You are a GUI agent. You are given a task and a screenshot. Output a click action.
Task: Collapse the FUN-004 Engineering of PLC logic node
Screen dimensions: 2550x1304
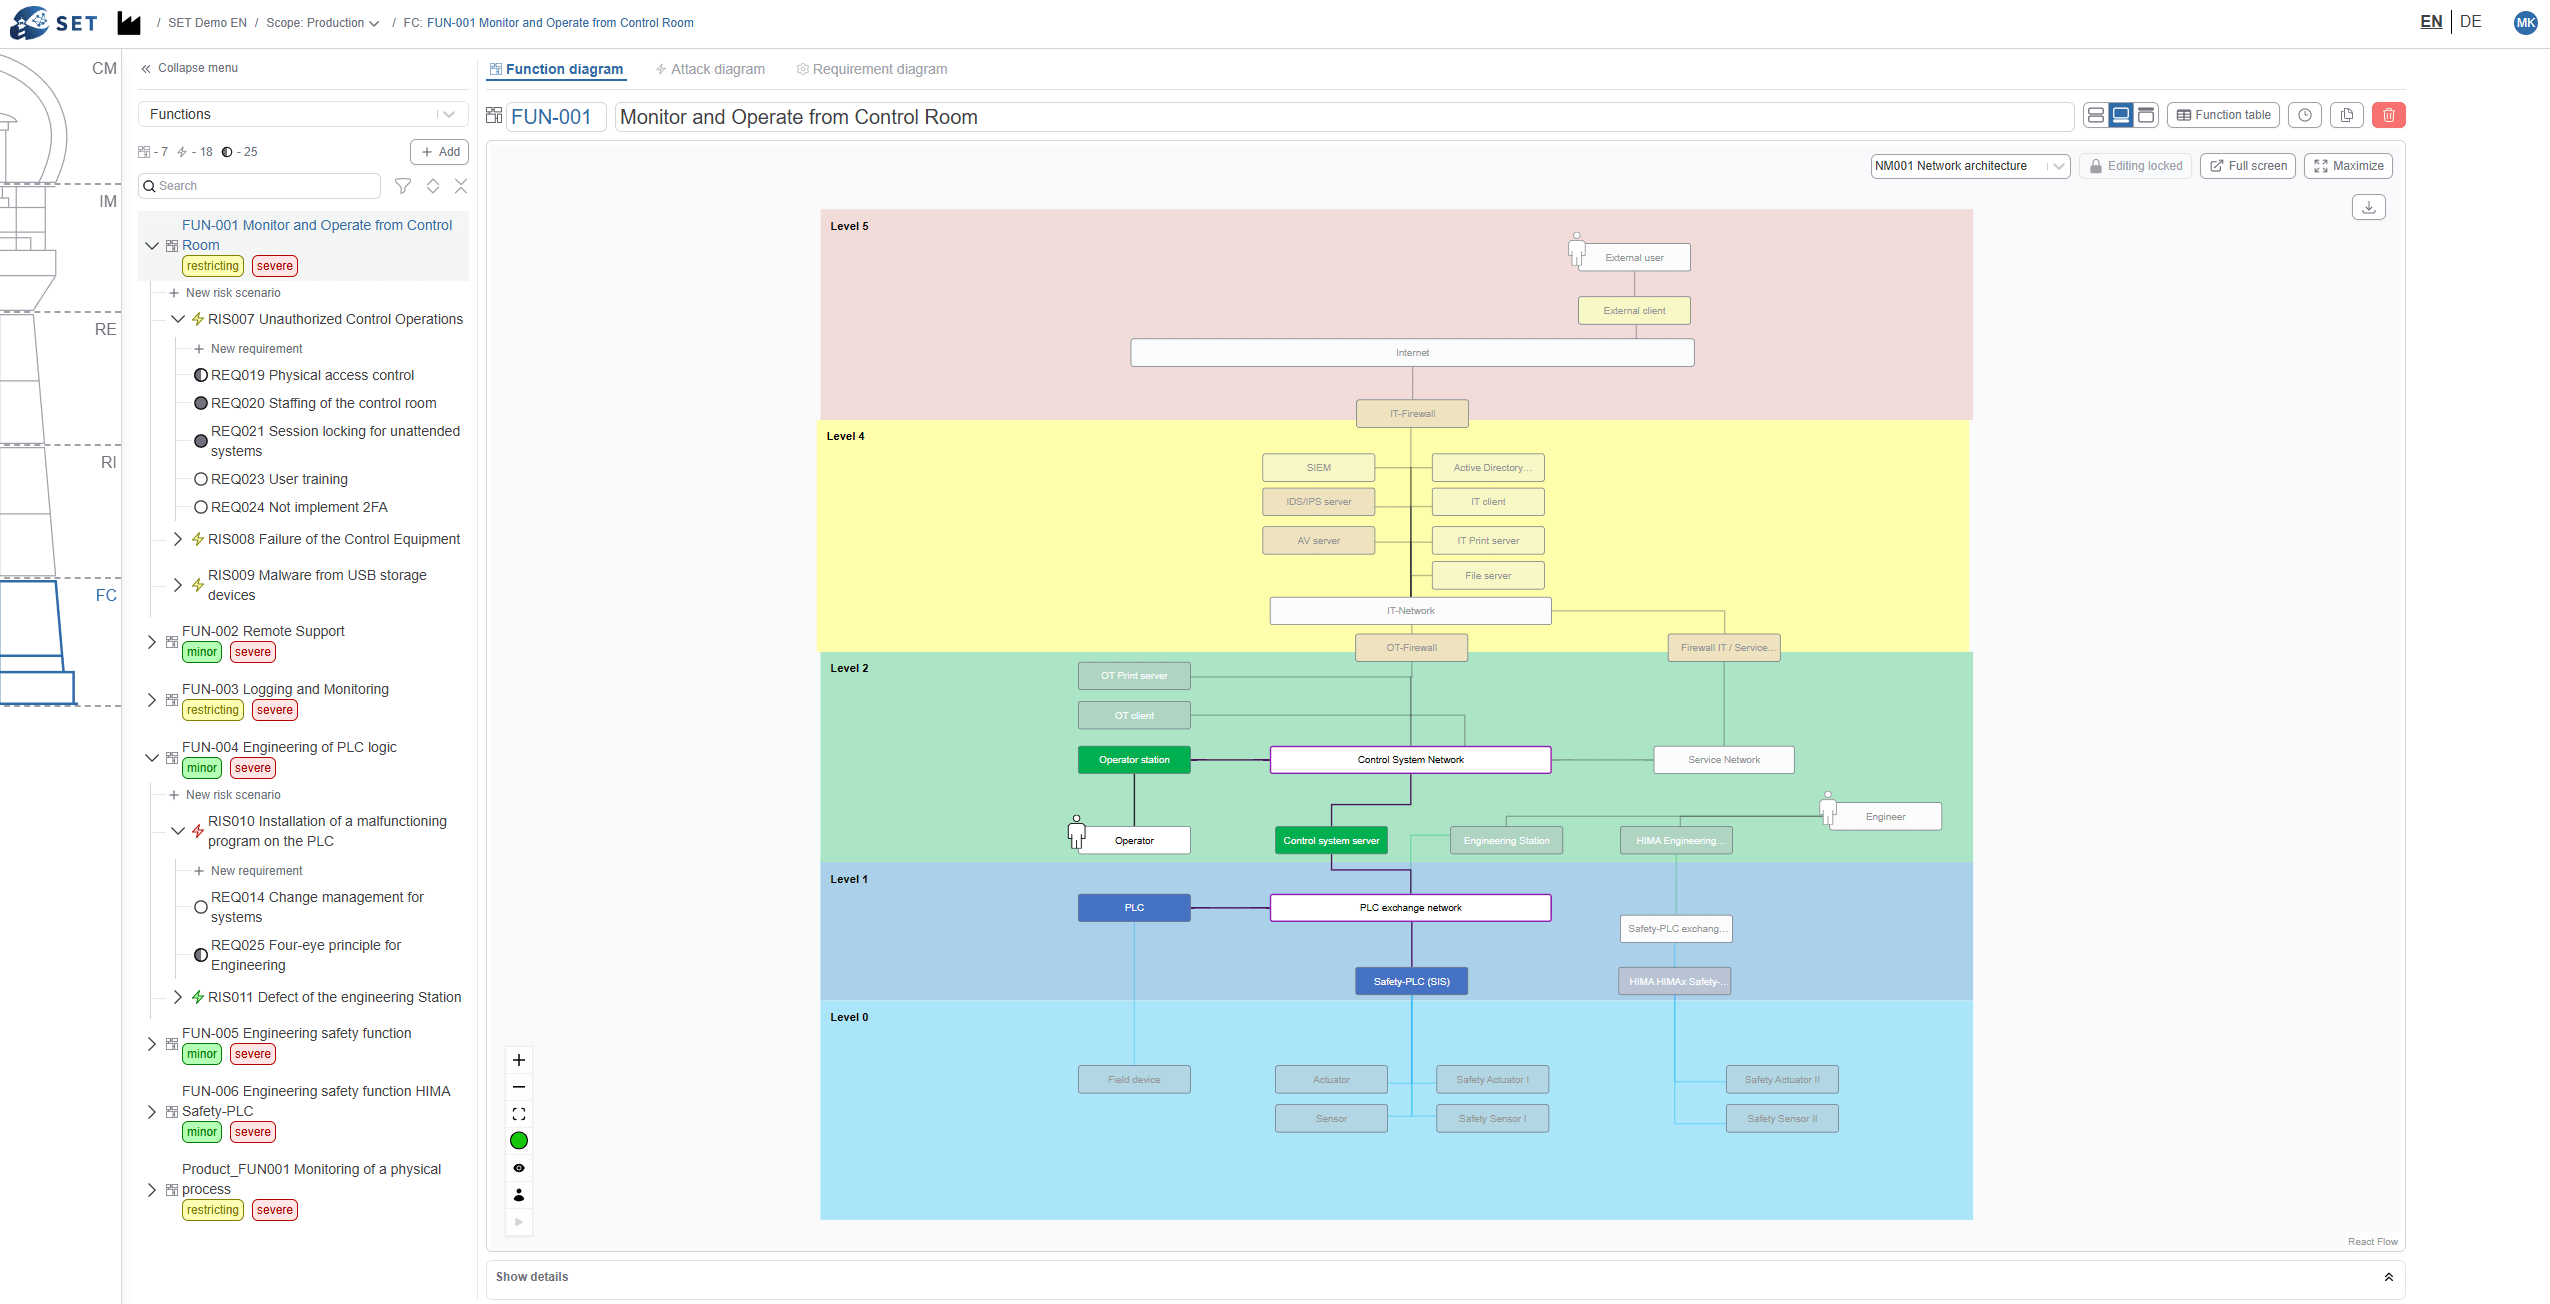tap(152, 758)
